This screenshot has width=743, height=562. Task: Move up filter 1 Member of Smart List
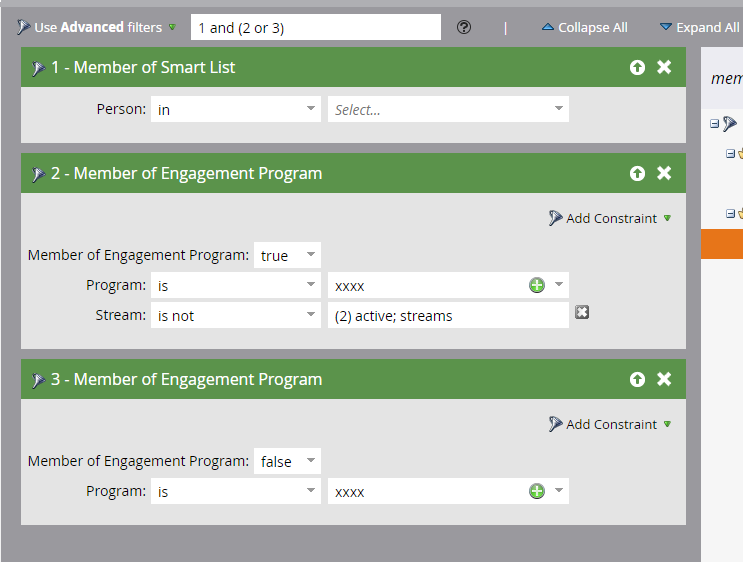tap(637, 67)
